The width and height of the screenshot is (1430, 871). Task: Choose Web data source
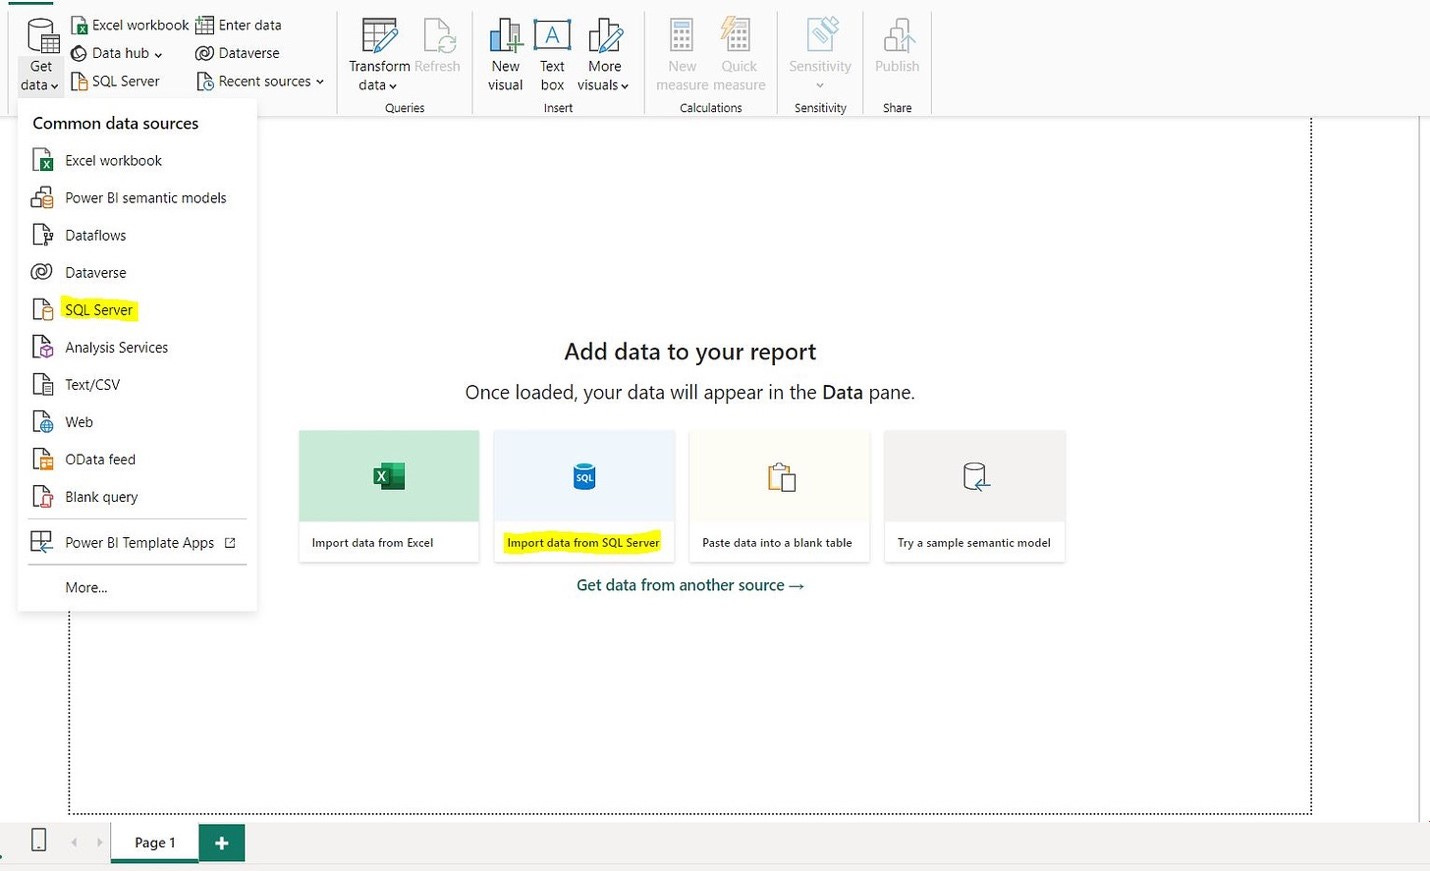(137, 422)
